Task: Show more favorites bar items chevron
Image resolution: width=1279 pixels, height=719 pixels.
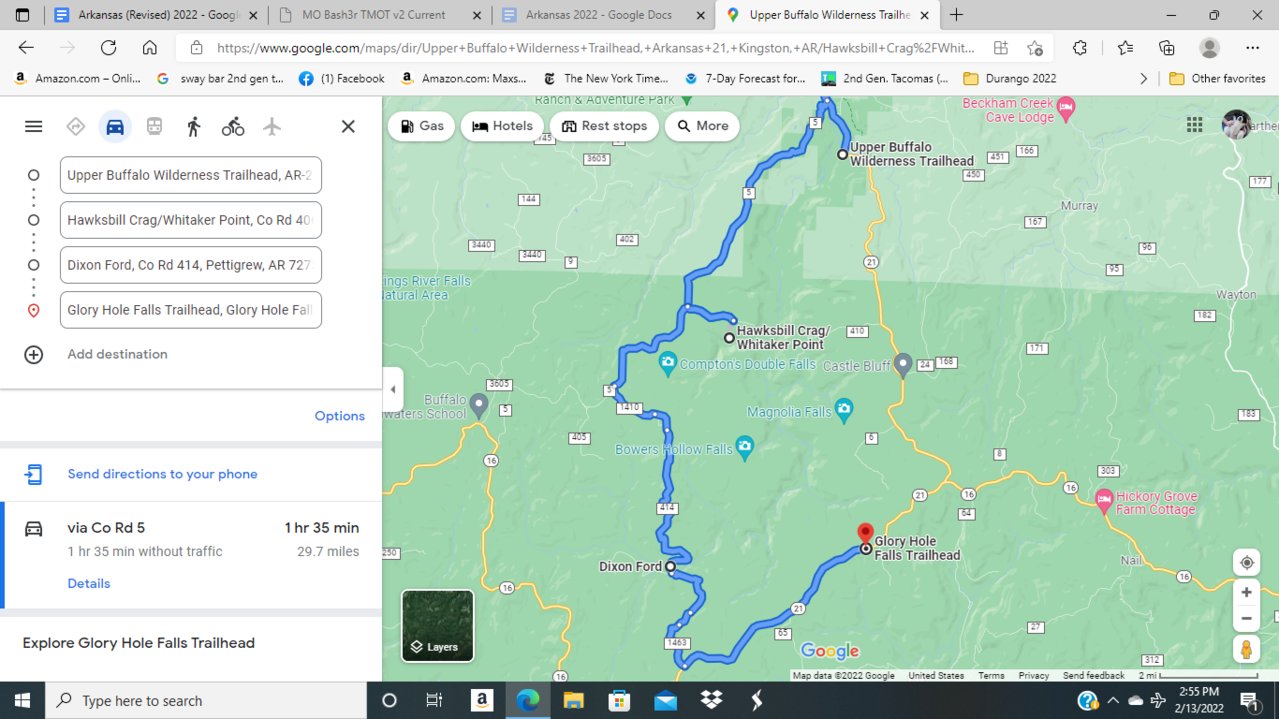Action: pos(1144,78)
